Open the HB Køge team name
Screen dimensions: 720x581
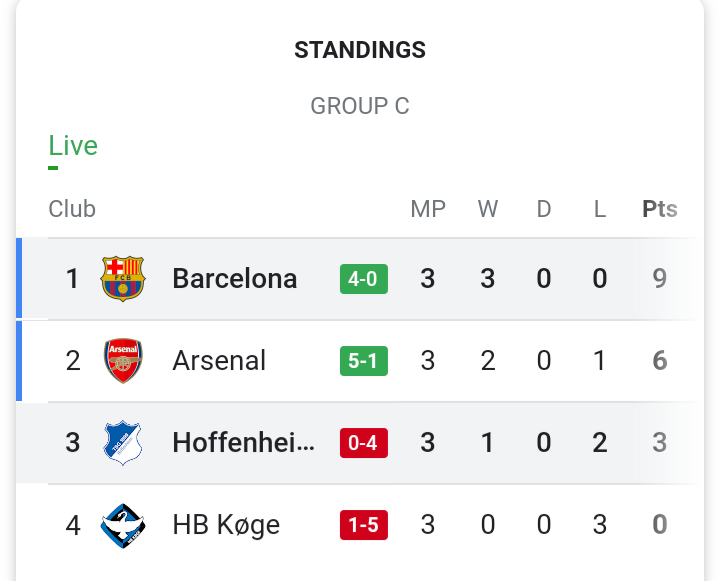click(x=226, y=525)
